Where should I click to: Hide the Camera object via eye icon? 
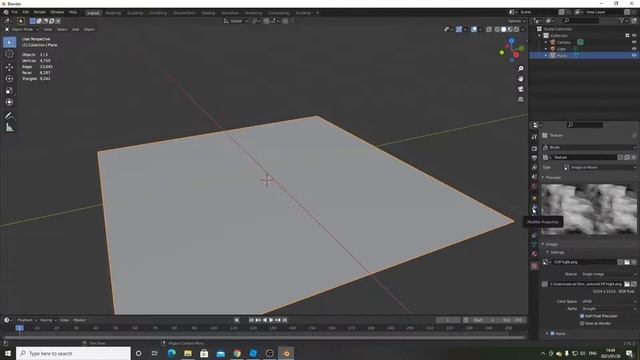tap(634, 42)
